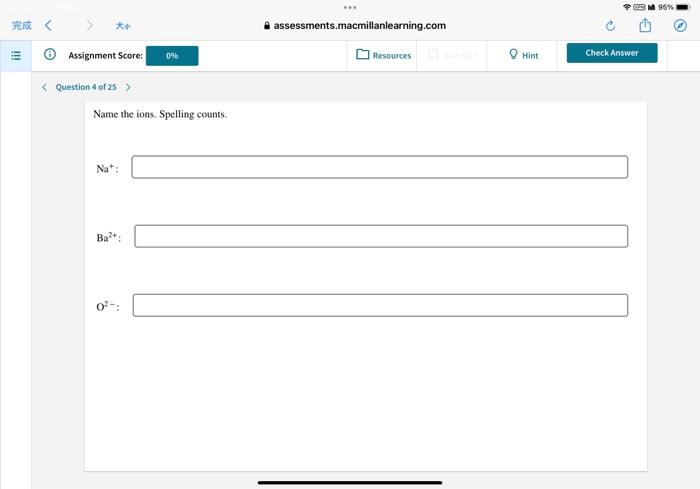Tap the Wi-Fi status icon
Viewport: 700px width, 489px height.
point(627,7)
